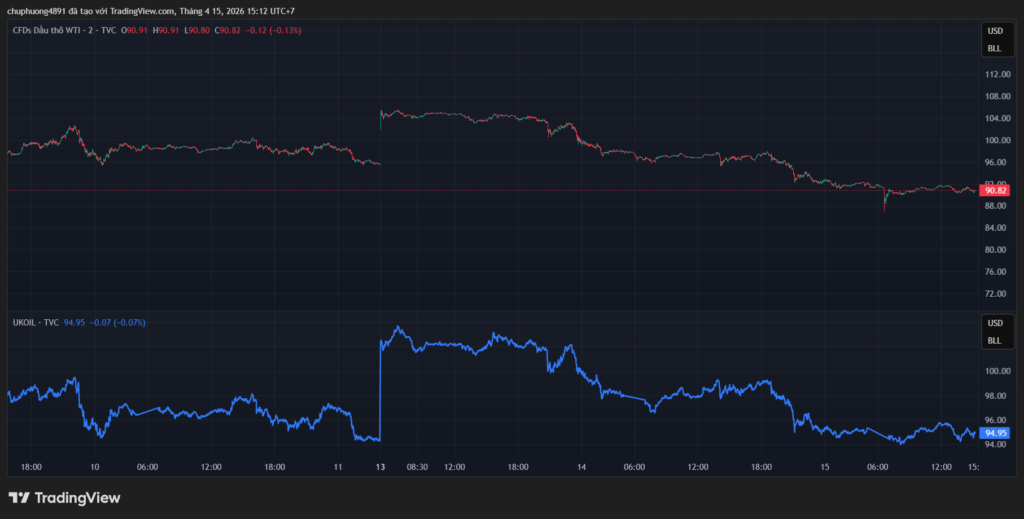Click the bold 13 date on time axis
The image size is (1024, 519).
click(380, 466)
